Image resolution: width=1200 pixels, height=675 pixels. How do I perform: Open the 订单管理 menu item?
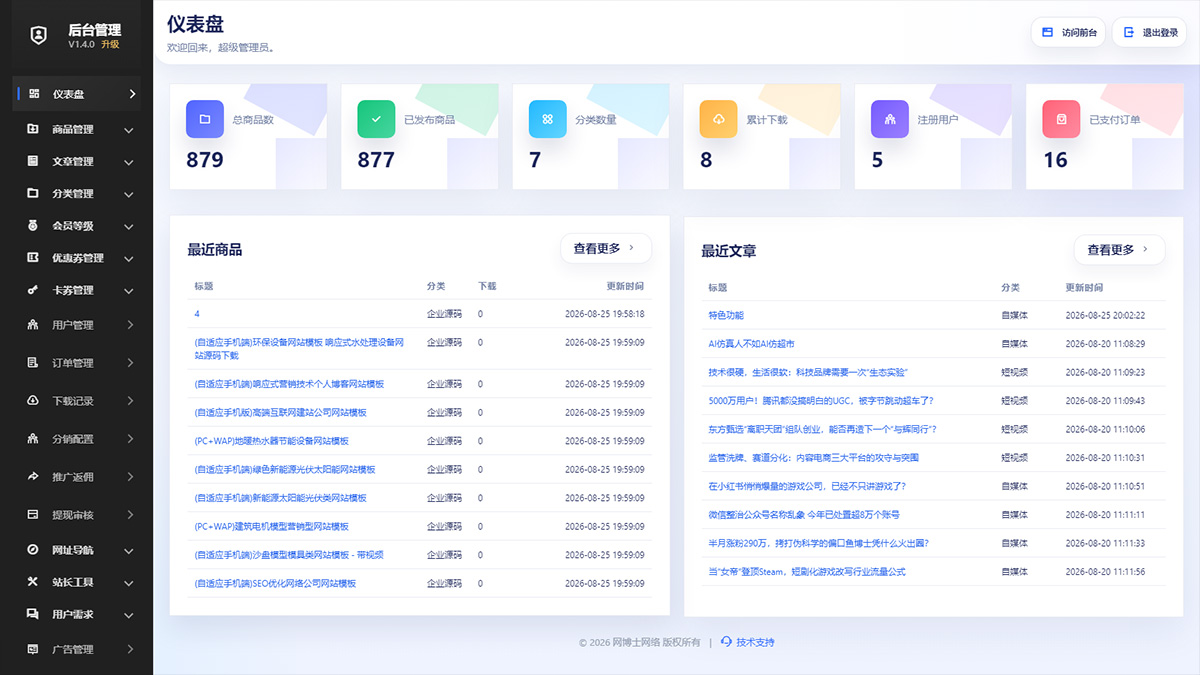pyautogui.click(x=78, y=363)
